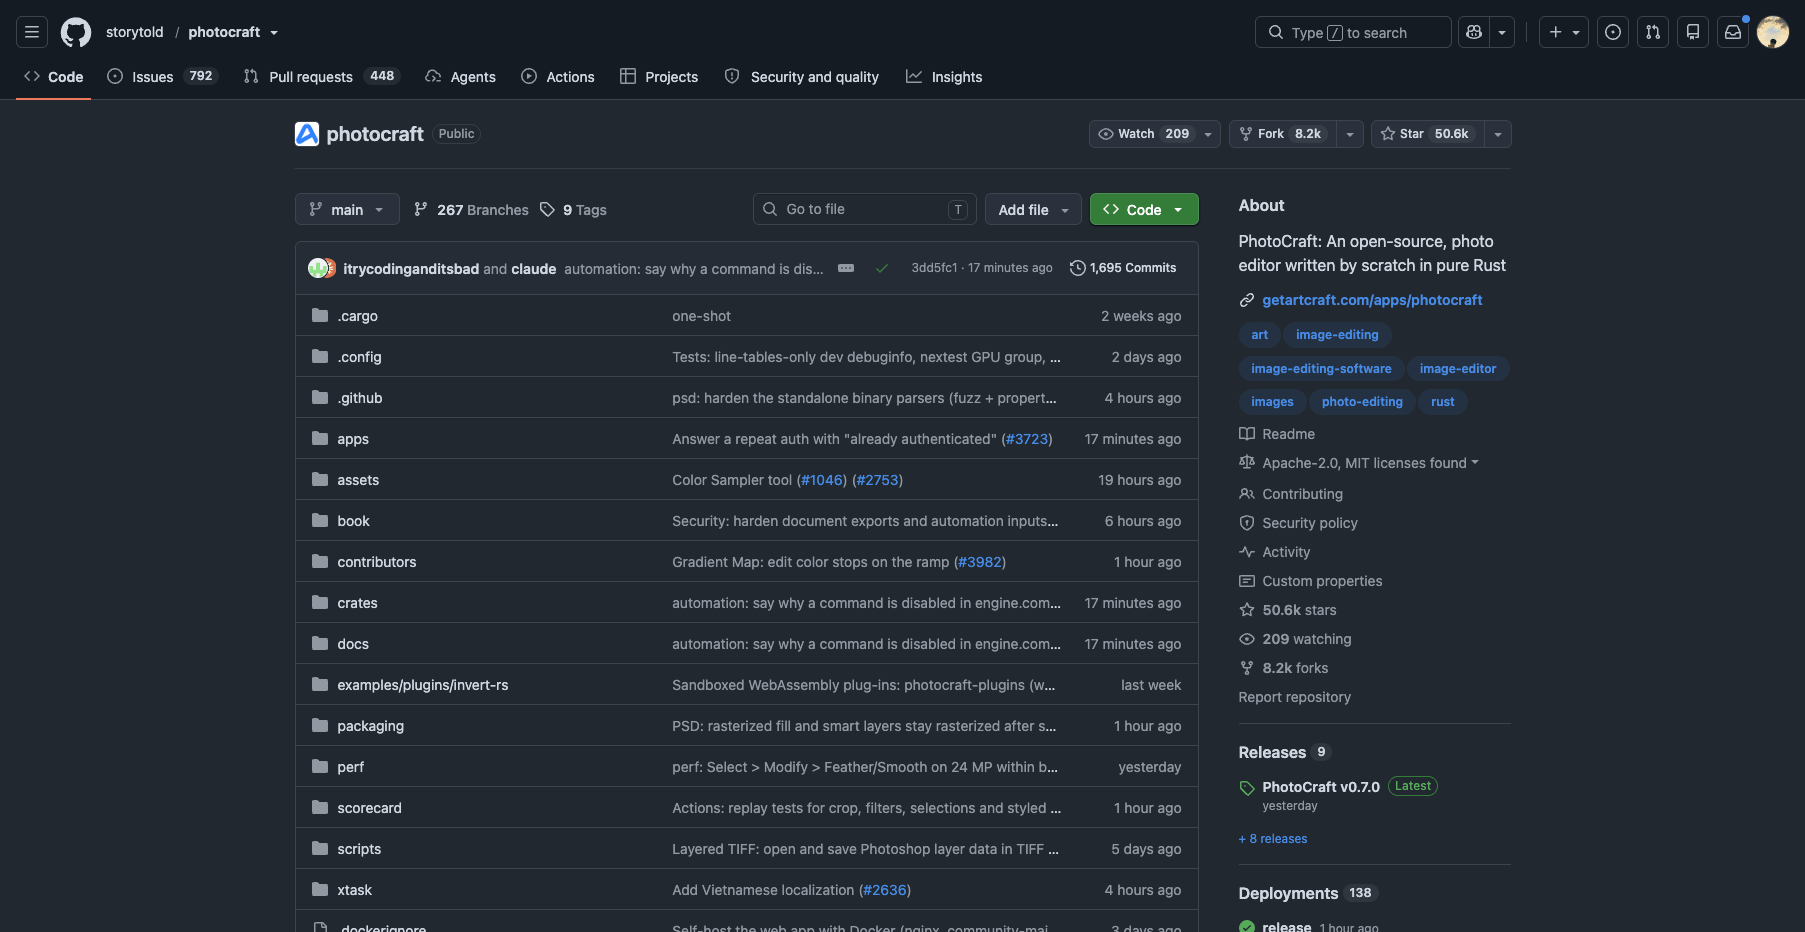
Task: Expand the commit message ellipsis icon
Action: [x=846, y=268]
